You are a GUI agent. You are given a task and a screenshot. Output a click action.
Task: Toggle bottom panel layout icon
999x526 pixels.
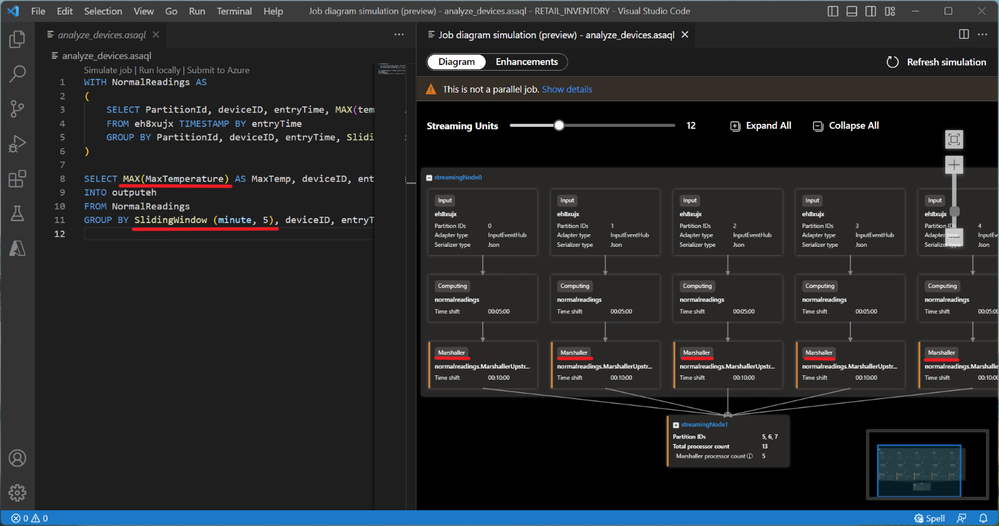click(852, 11)
